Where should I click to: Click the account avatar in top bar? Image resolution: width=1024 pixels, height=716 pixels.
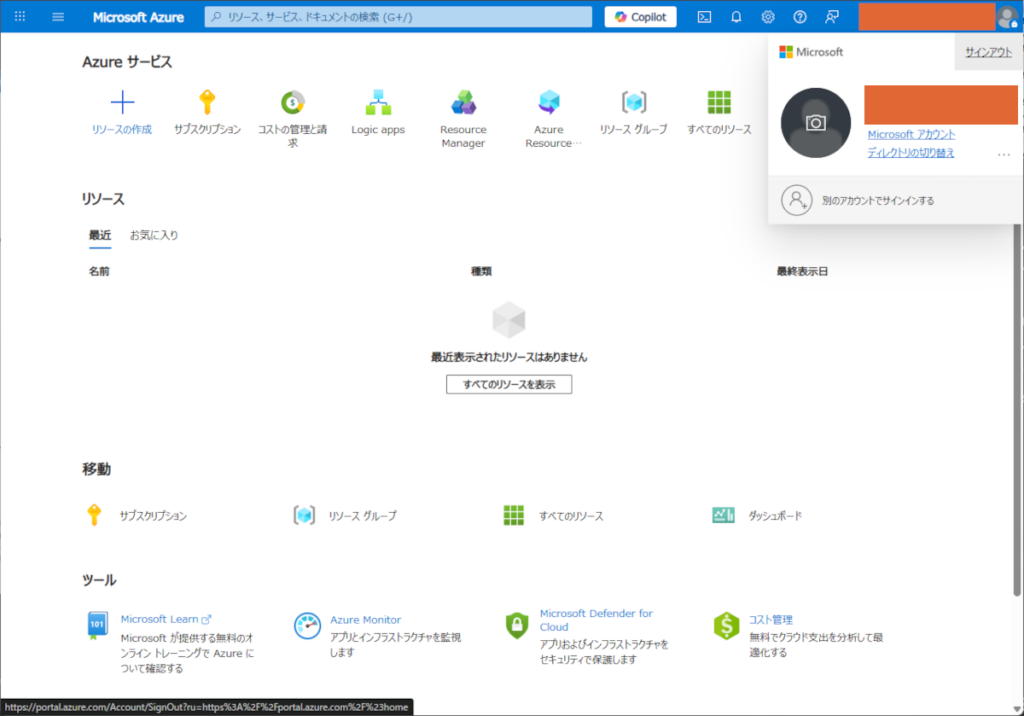pyautogui.click(x=1008, y=17)
